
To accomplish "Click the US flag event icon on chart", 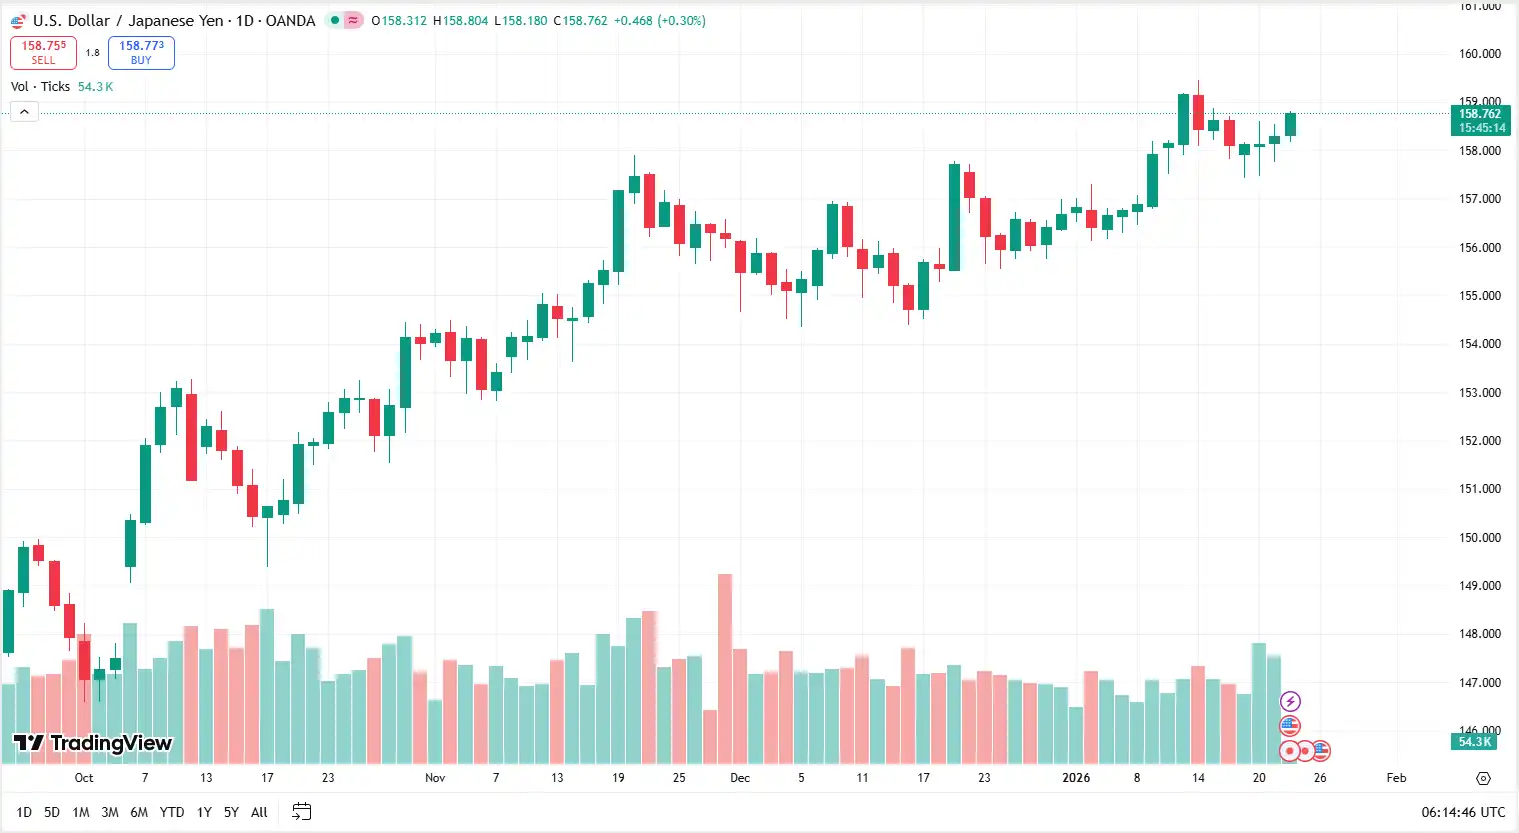I will (x=1289, y=725).
